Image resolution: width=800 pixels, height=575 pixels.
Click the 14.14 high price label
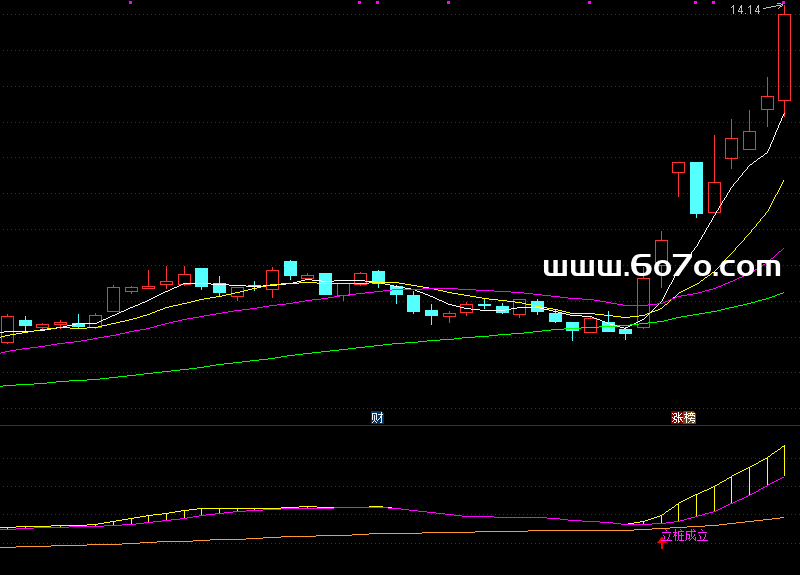tap(744, 10)
